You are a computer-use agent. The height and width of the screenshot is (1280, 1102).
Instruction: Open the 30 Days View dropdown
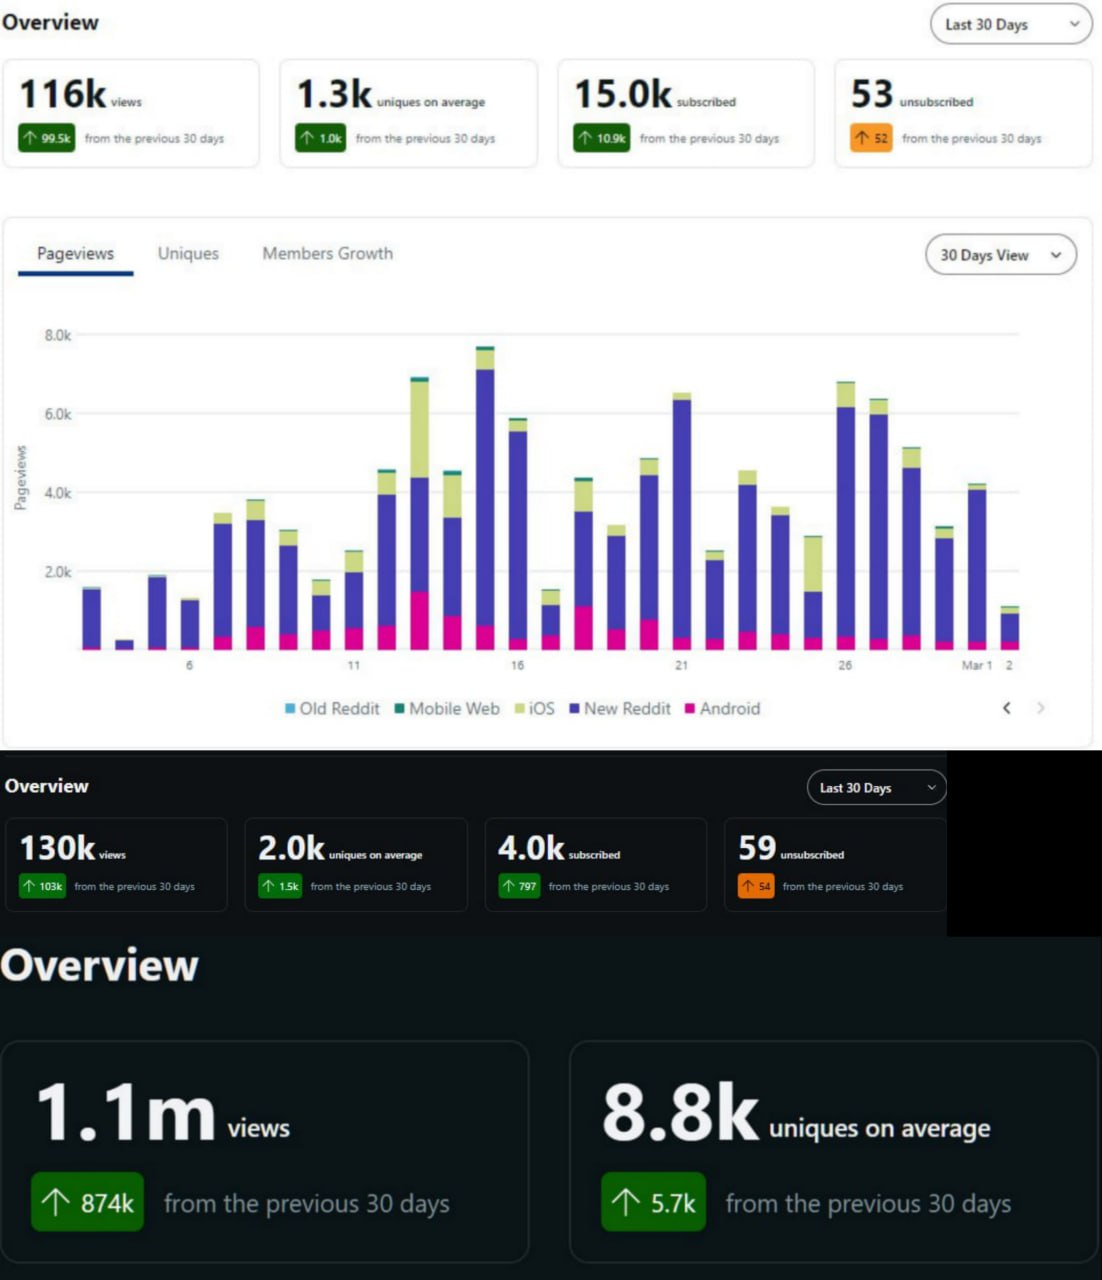click(1001, 255)
